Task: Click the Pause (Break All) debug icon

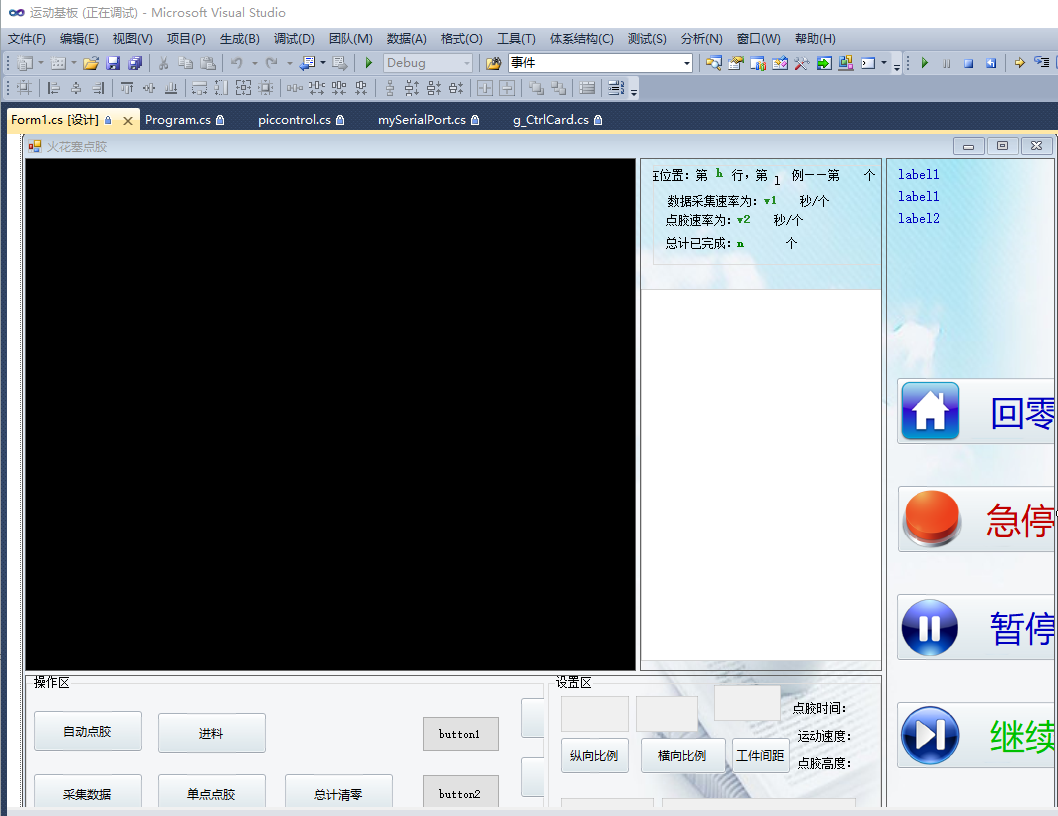Action: pos(946,63)
